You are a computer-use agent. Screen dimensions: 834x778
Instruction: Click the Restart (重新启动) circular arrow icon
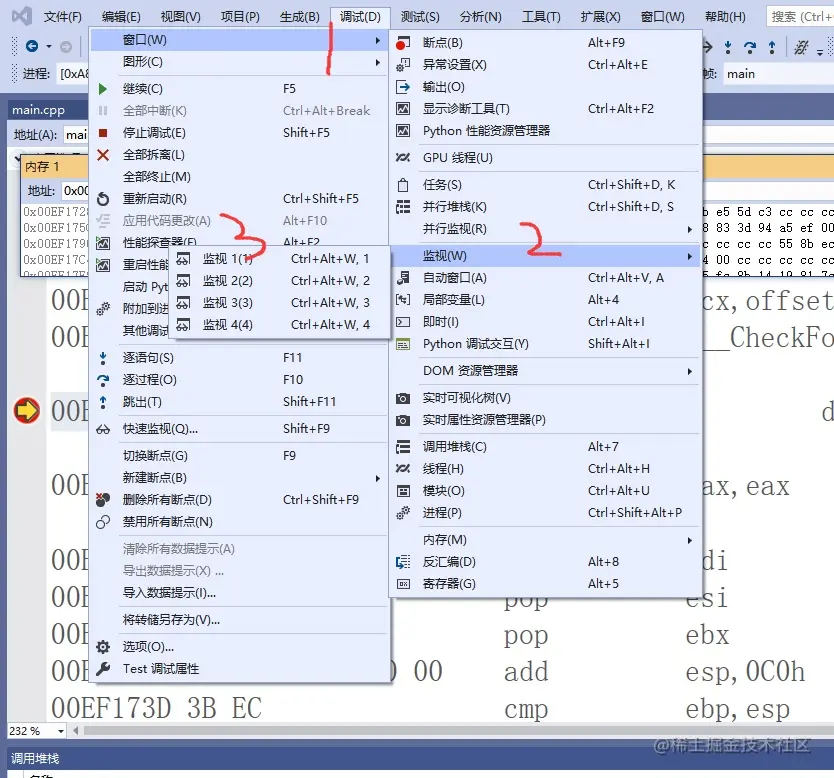click(x=103, y=199)
